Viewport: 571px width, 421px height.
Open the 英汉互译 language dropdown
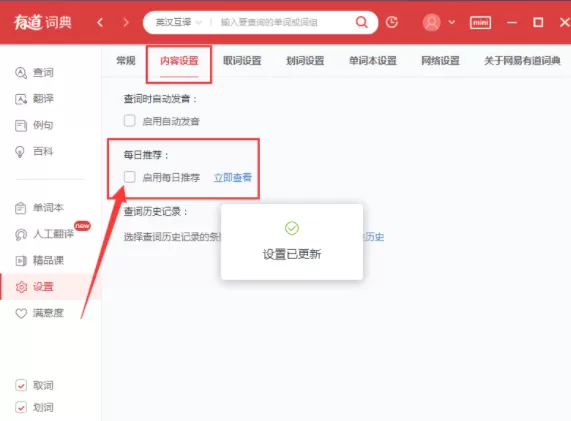[178, 23]
